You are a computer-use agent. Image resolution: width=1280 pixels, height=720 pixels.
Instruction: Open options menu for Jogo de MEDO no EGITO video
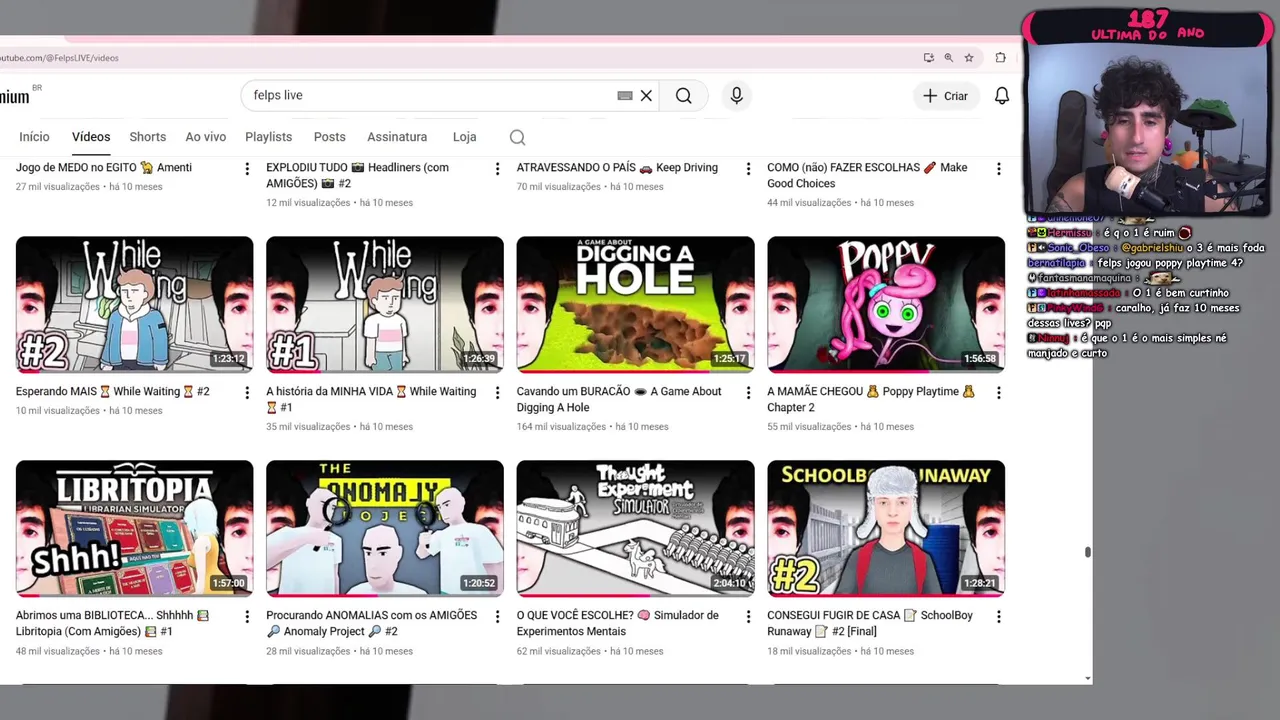point(247,169)
